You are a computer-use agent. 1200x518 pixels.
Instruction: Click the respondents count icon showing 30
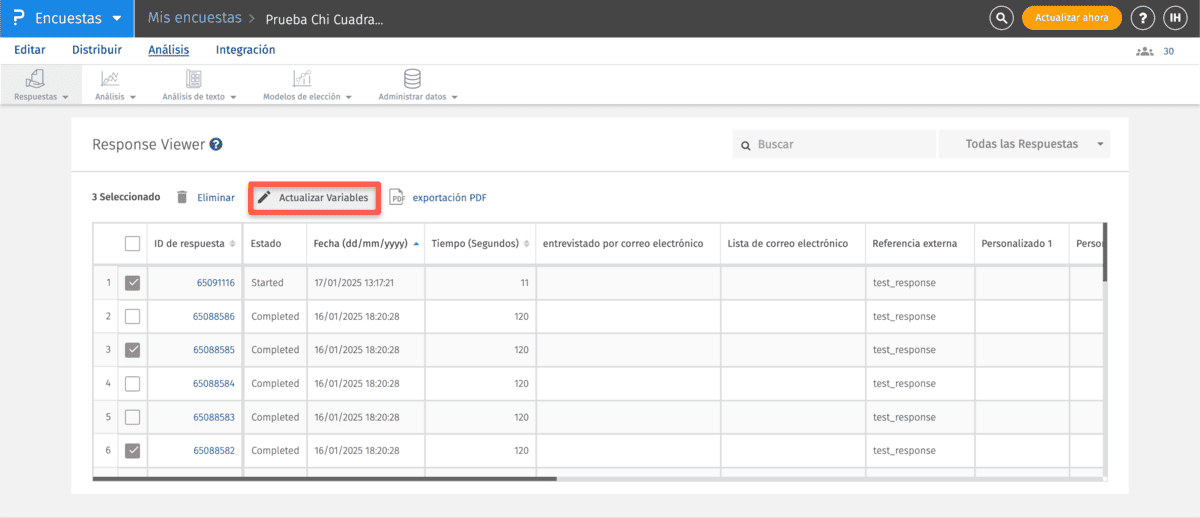(1145, 51)
